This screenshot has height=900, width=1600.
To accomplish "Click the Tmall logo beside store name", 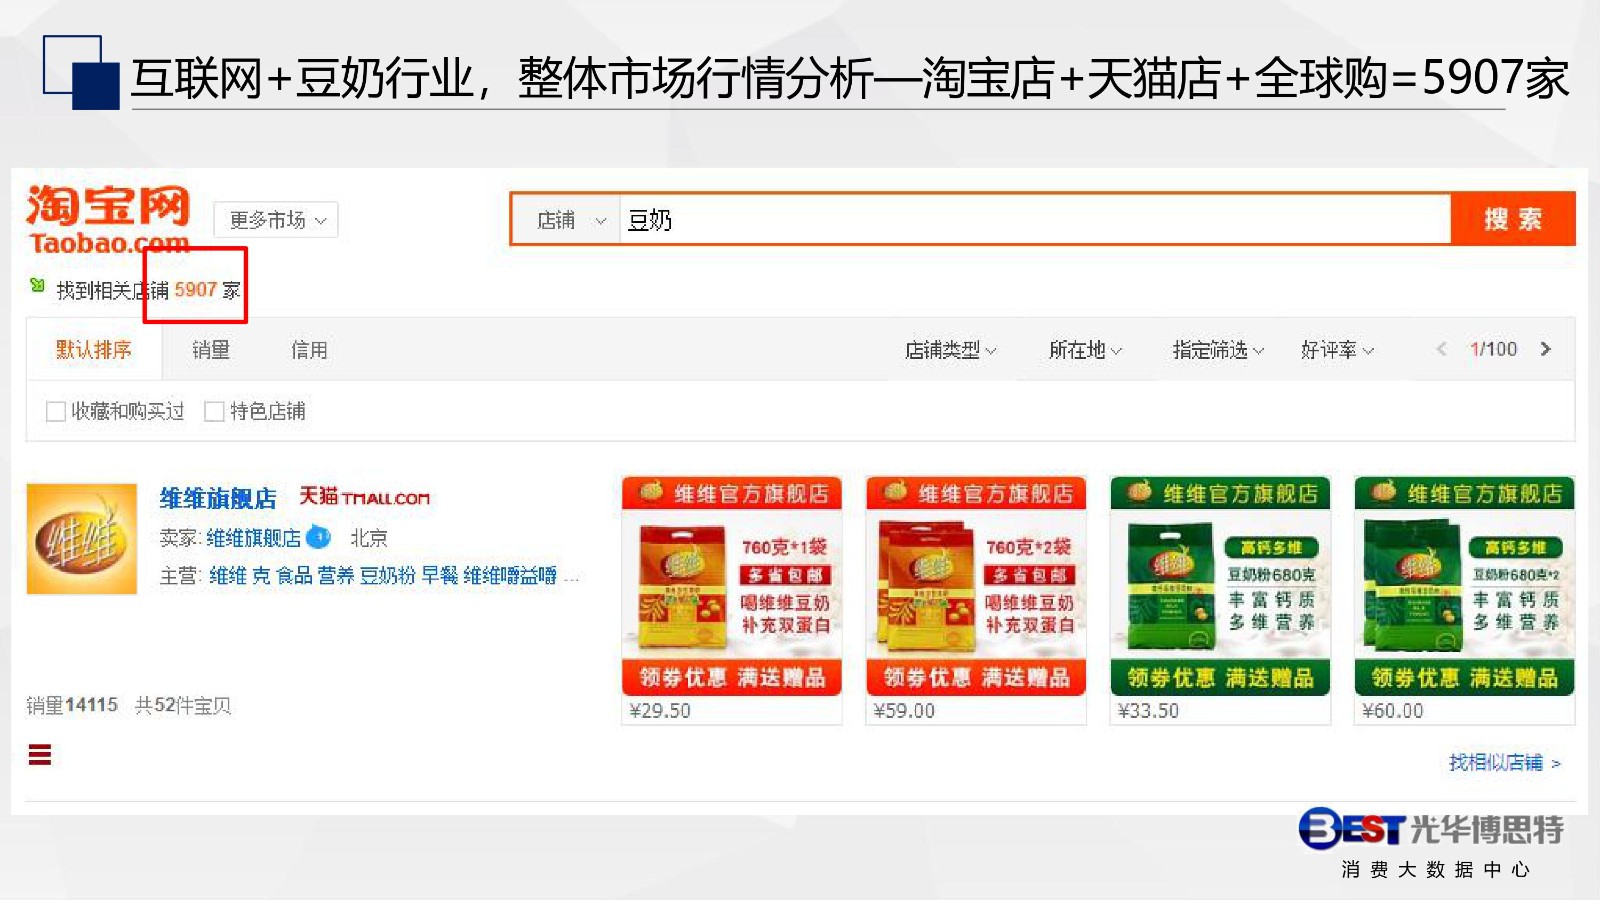I will pos(365,497).
